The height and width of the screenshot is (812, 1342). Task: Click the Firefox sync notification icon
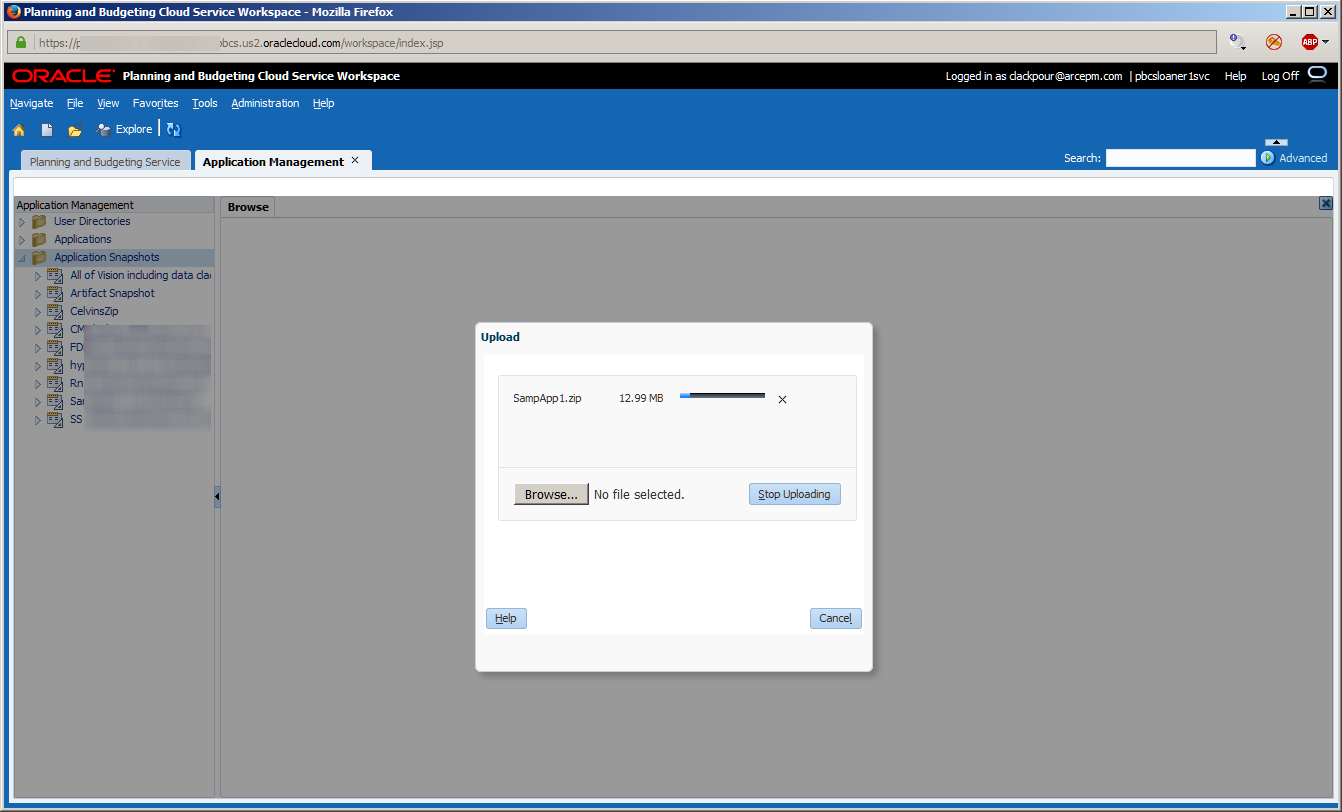pos(1237,42)
